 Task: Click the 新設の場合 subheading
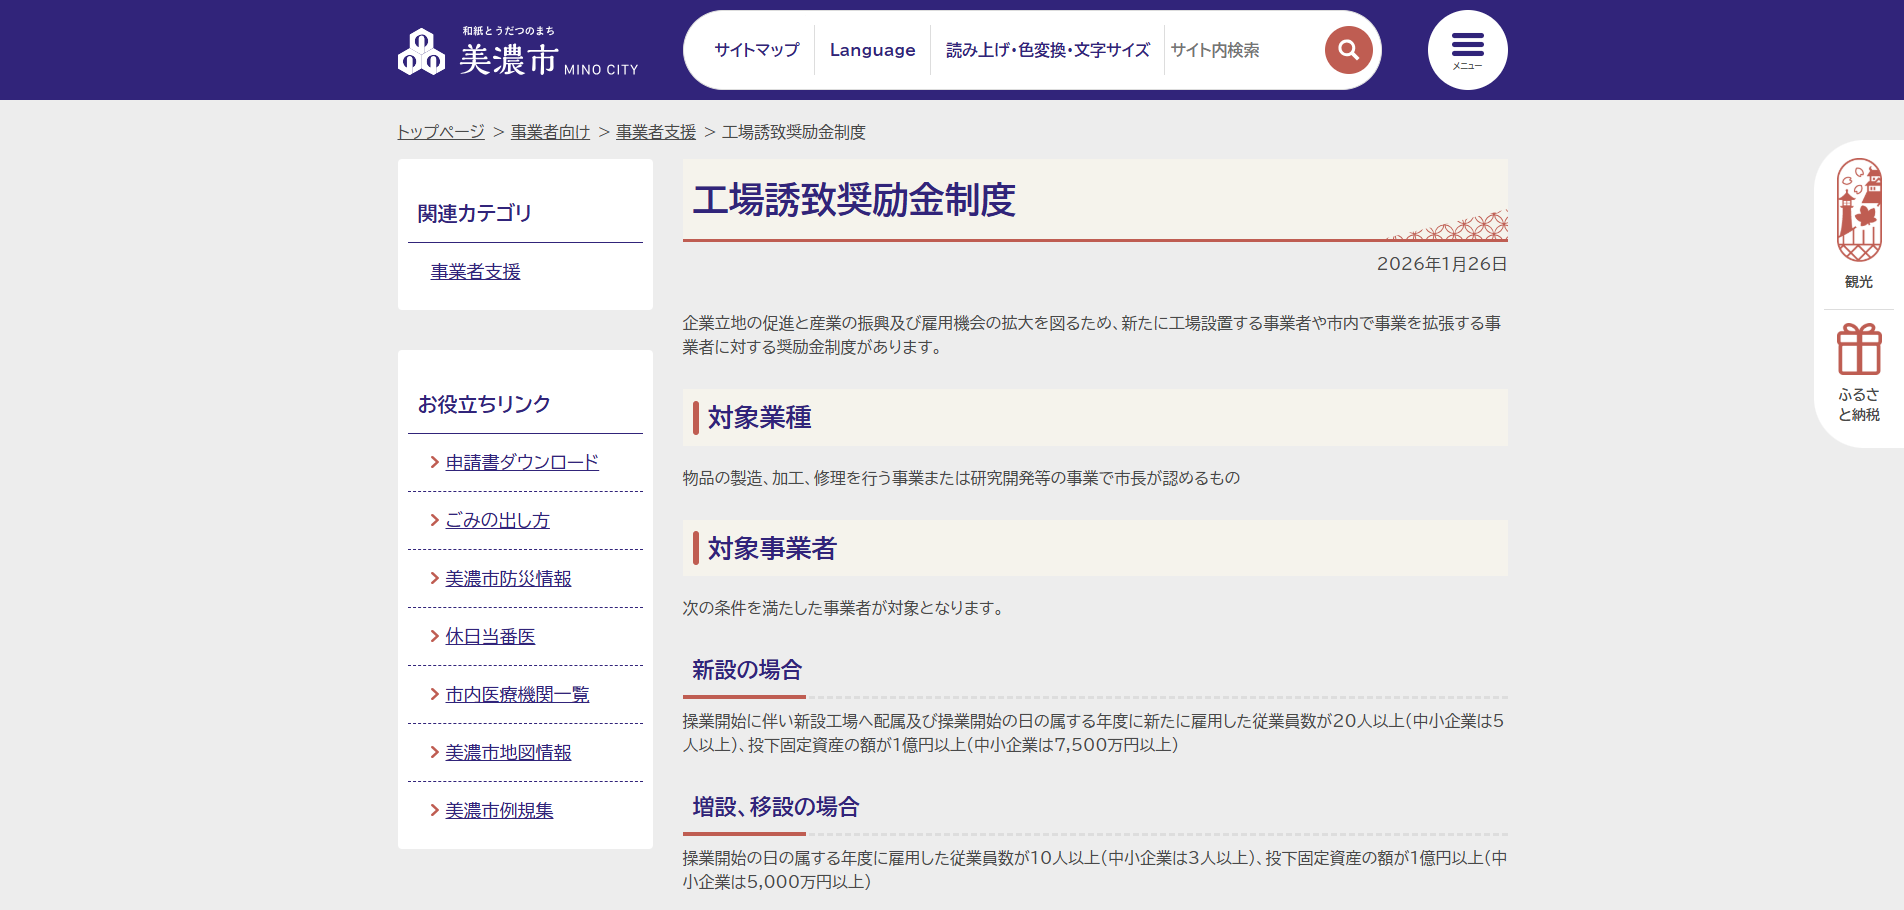point(747,670)
